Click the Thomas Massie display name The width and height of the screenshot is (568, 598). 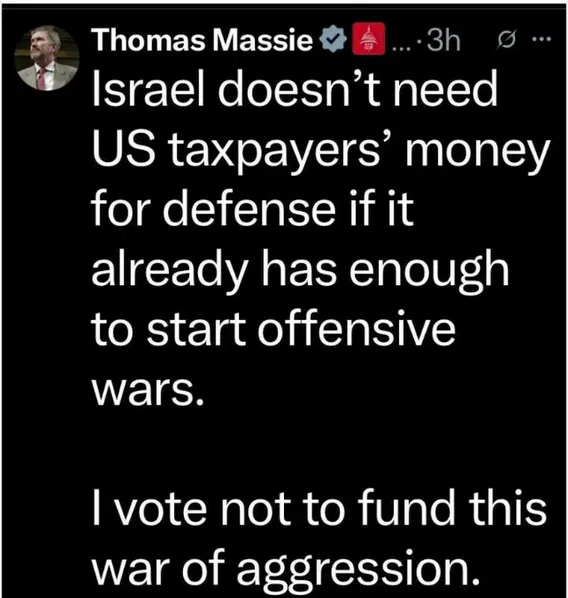pos(203,40)
